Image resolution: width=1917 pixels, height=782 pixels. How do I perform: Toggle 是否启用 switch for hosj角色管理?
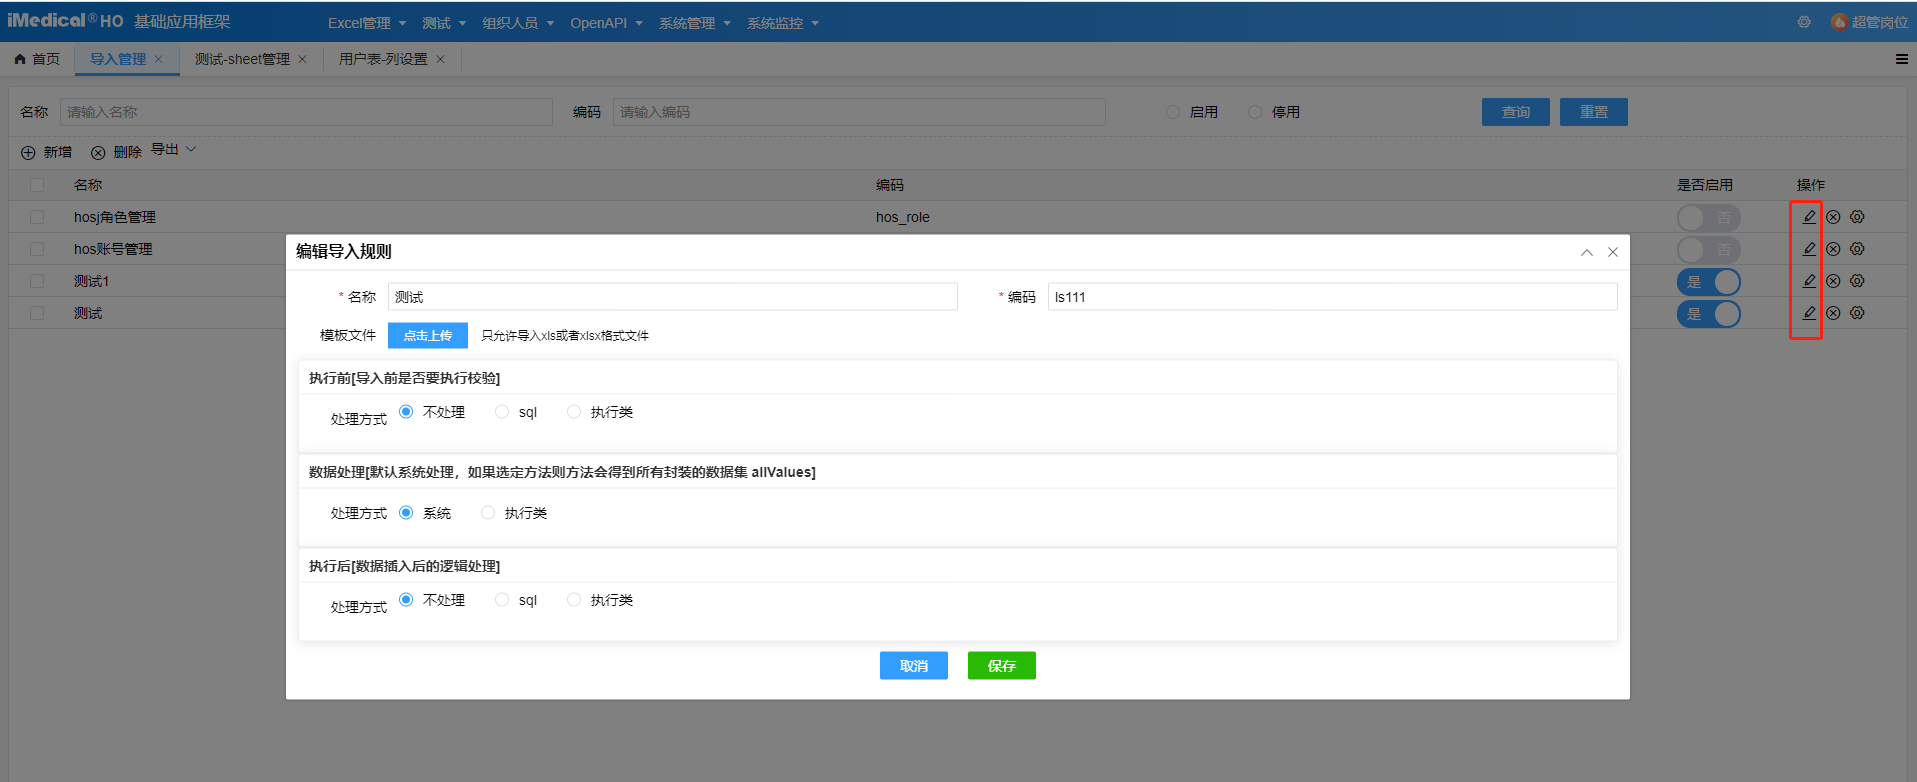pyautogui.click(x=1708, y=217)
